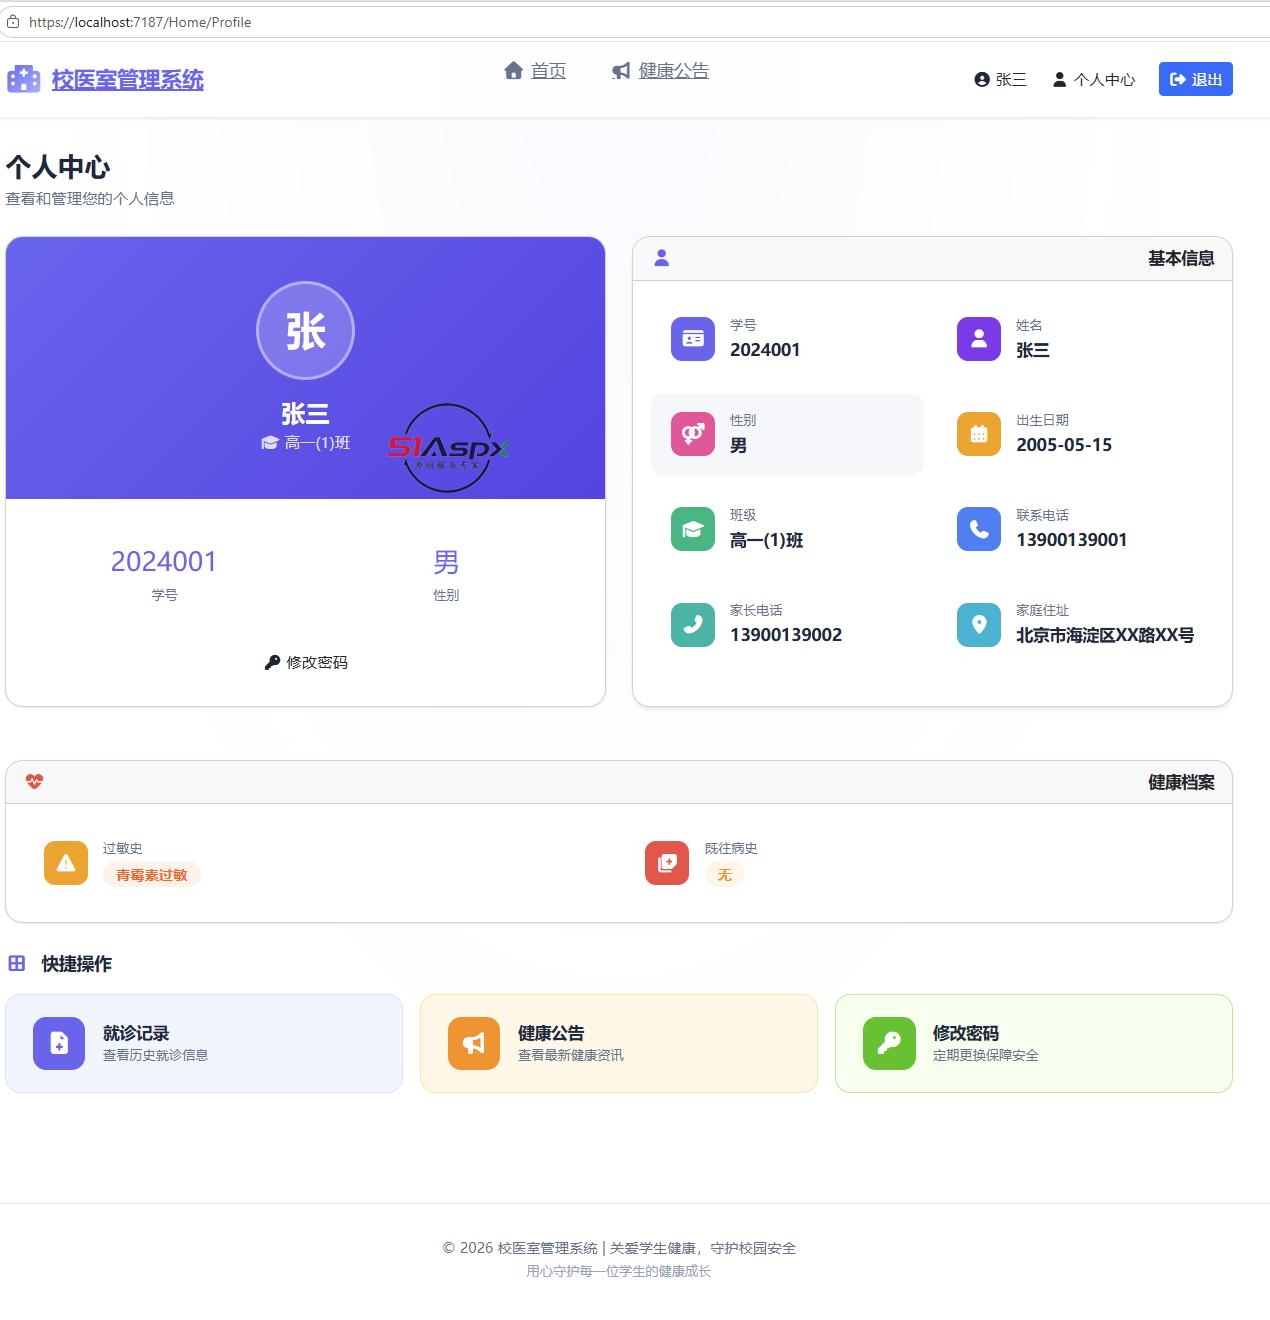Click the 无 tag under 既往病史

(725, 875)
